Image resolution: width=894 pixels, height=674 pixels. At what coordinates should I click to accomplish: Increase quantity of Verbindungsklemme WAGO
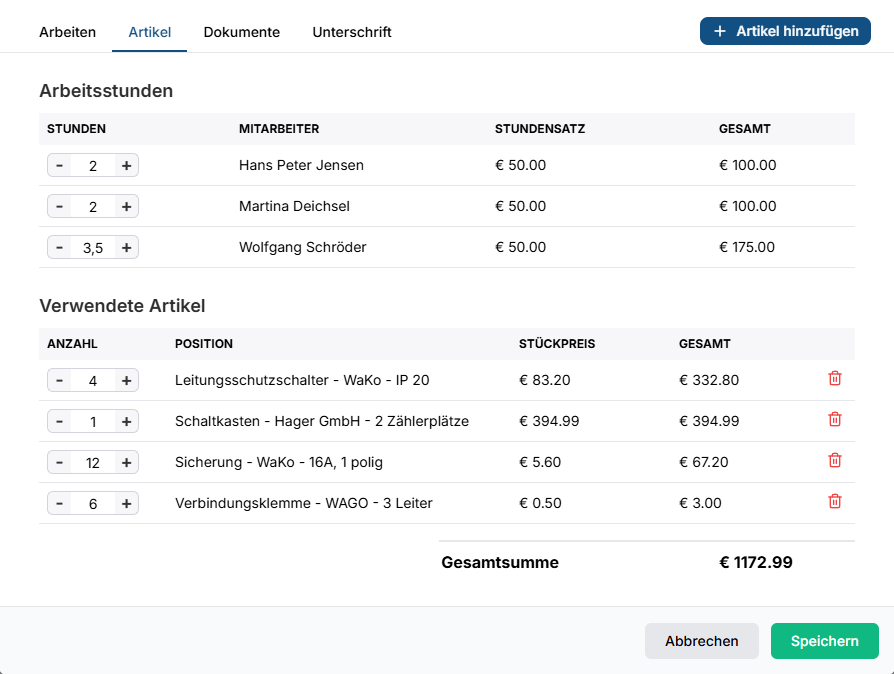point(126,504)
